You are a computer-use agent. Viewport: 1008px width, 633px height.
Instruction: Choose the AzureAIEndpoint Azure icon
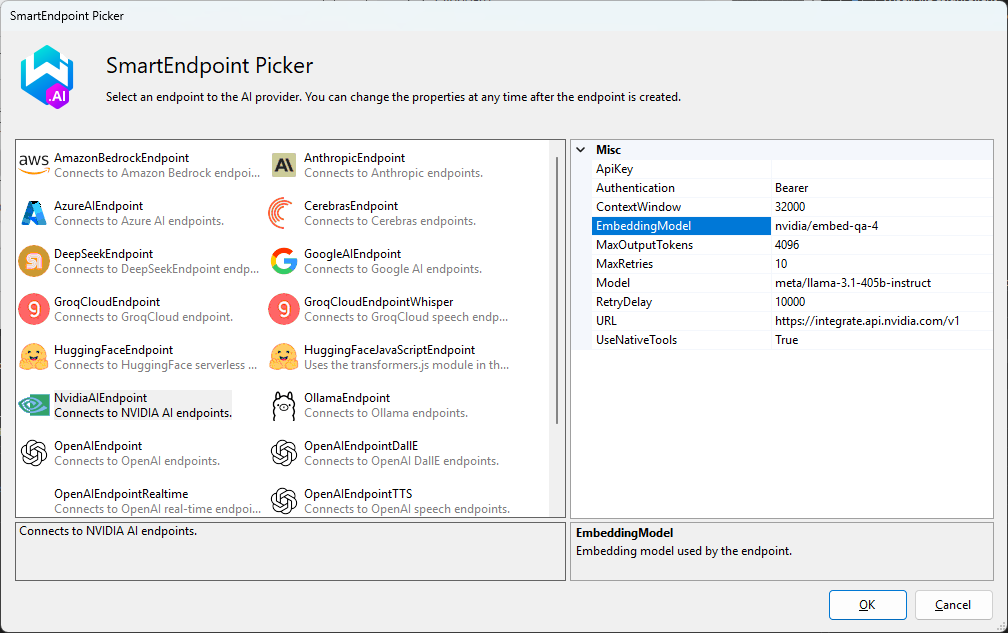pyautogui.click(x=34, y=213)
